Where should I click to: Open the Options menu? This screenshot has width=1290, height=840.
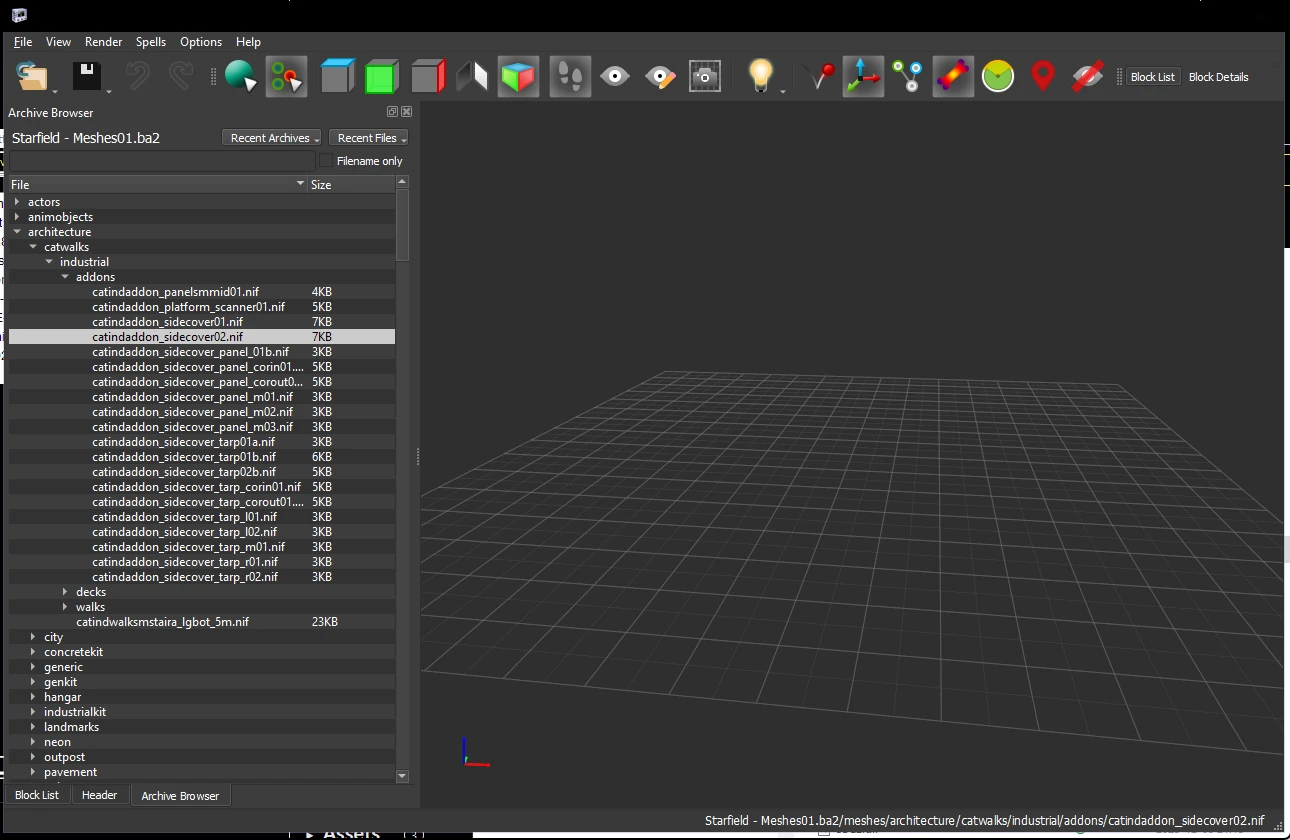pos(201,42)
